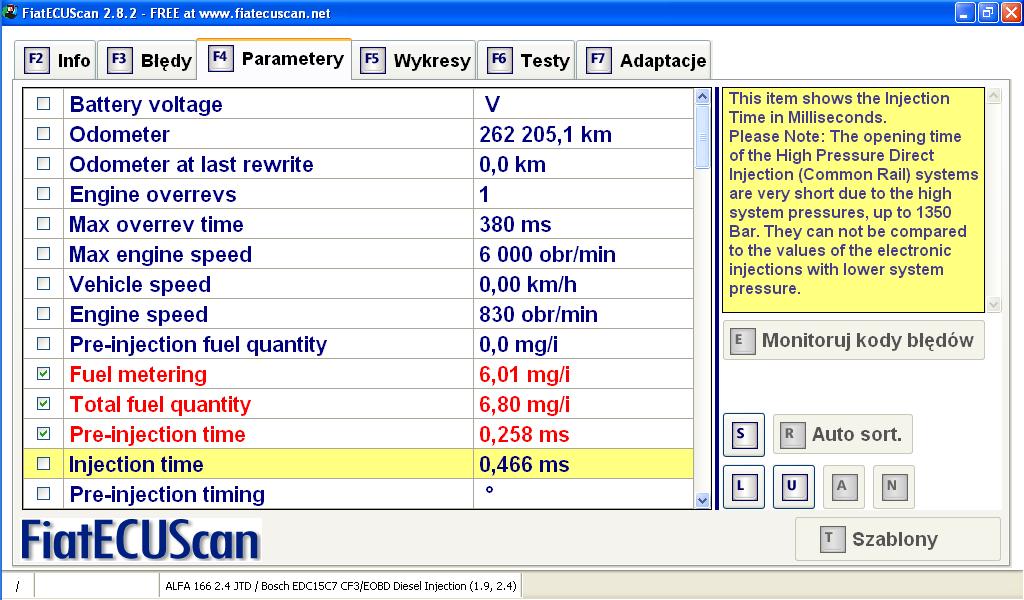This screenshot has width=1024, height=600.
Task: Click the FiatECUScan logo
Action: click(140, 540)
